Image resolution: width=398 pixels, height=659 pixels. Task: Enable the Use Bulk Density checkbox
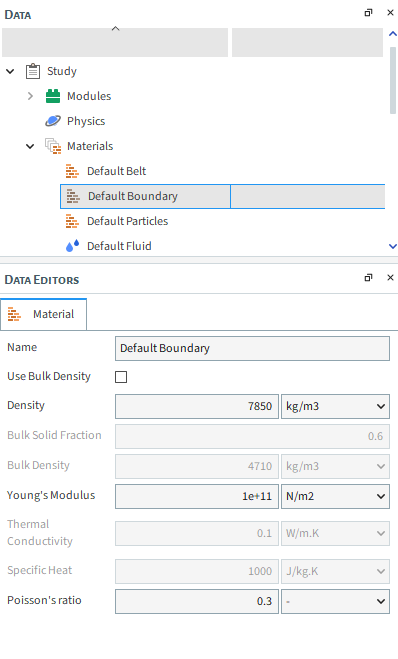point(121,377)
